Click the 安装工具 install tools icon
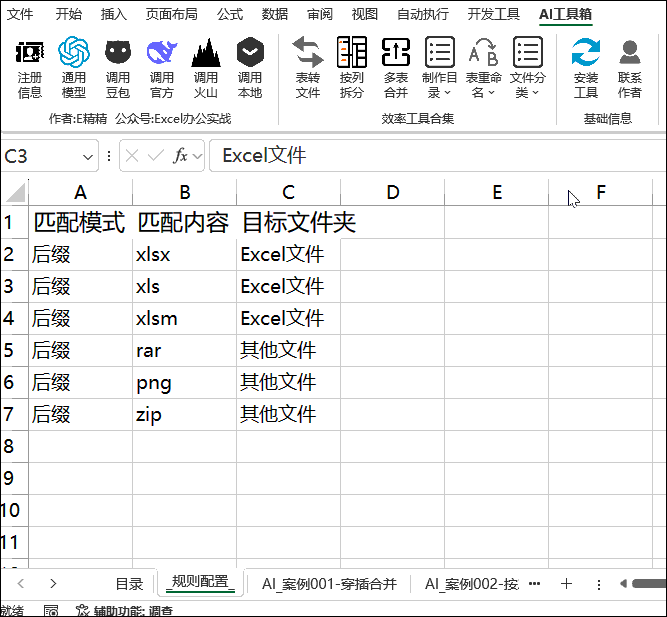This screenshot has width=667, height=617. tap(586, 66)
